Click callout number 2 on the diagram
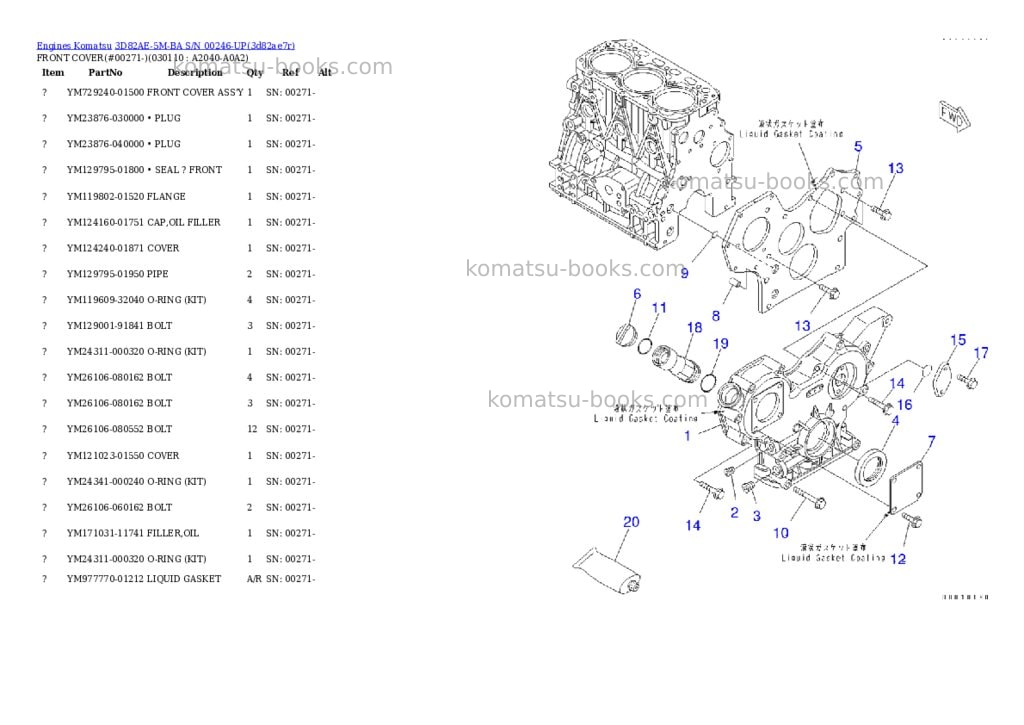Screen dimensions: 1024x725 [x=734, y=513]
